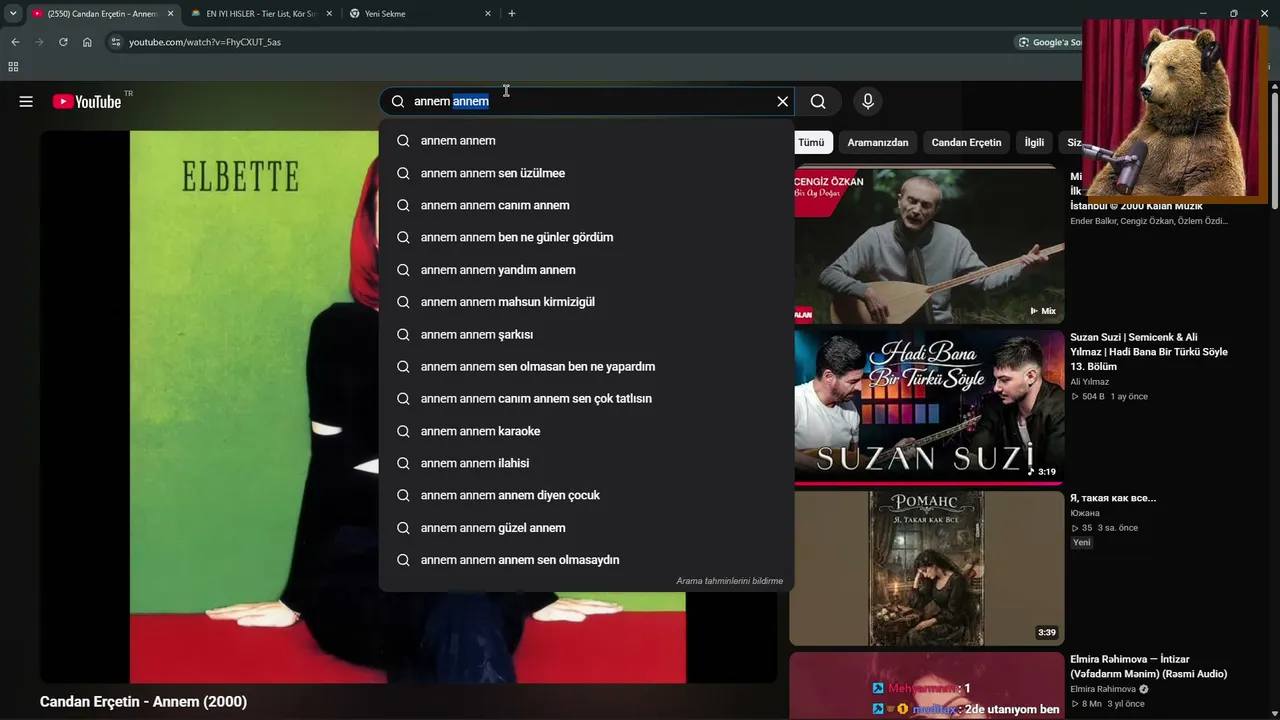Viewport: 1280px width, 720px height.
Task: Select suggestion 'annem annem ben ne günler gördüm'
Action: click(x=586, y=237)
